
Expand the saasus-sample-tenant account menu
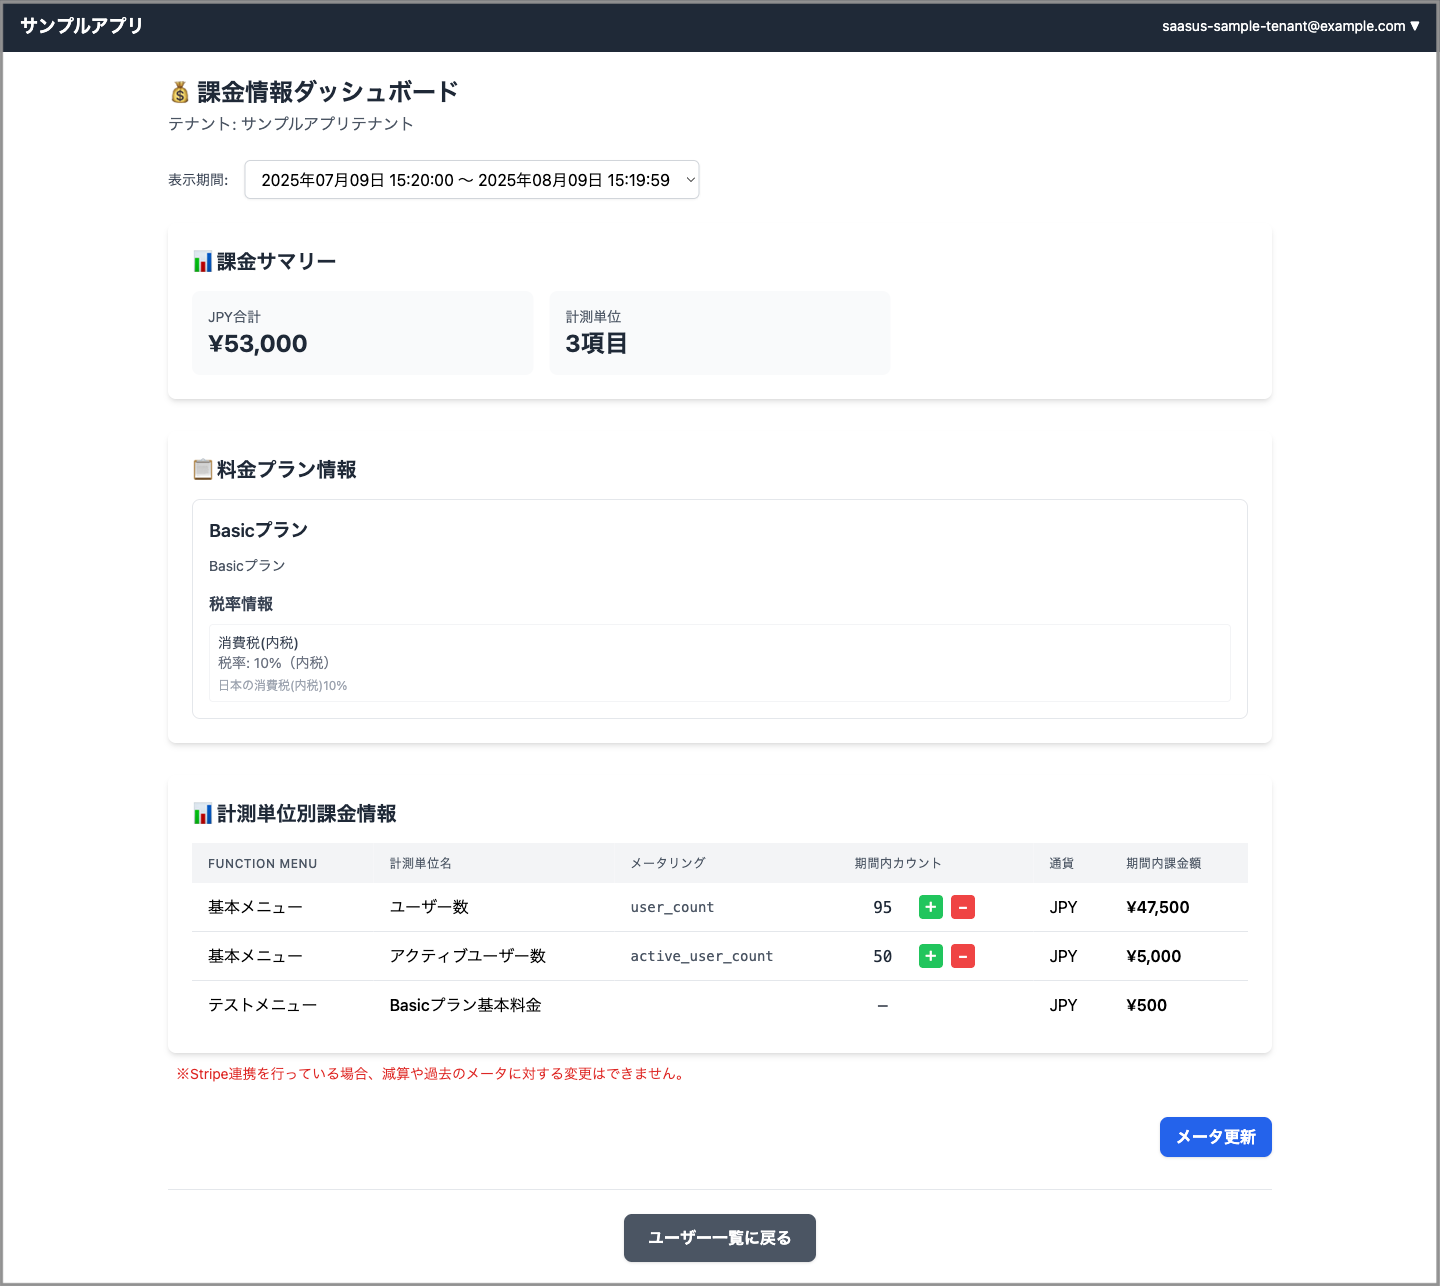coord(1290,26)
